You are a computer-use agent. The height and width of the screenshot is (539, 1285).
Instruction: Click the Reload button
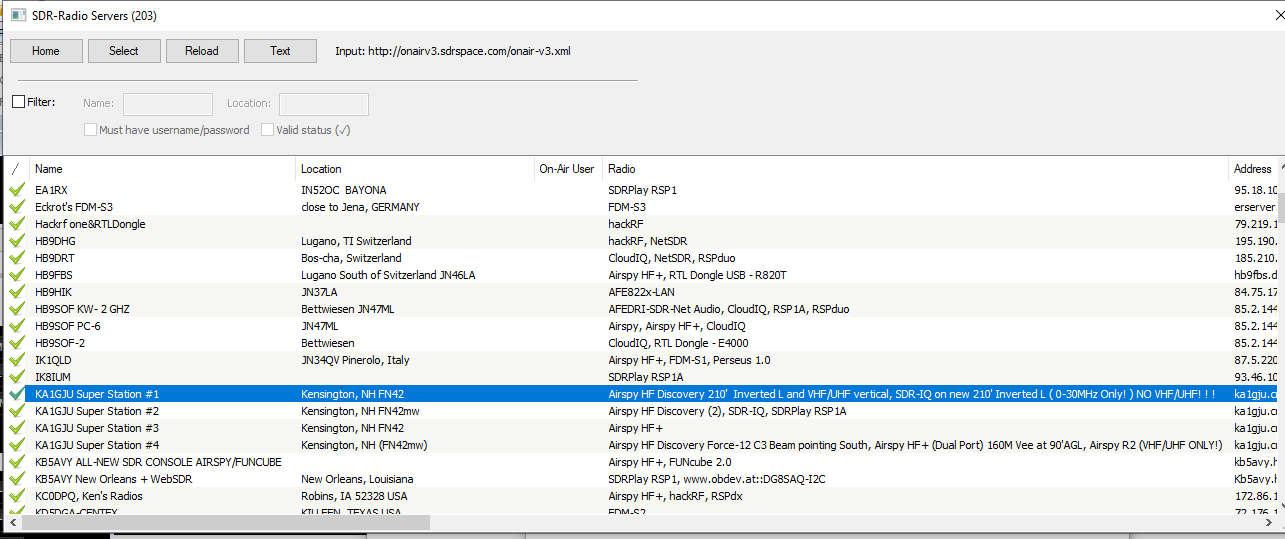click(202, 51)
